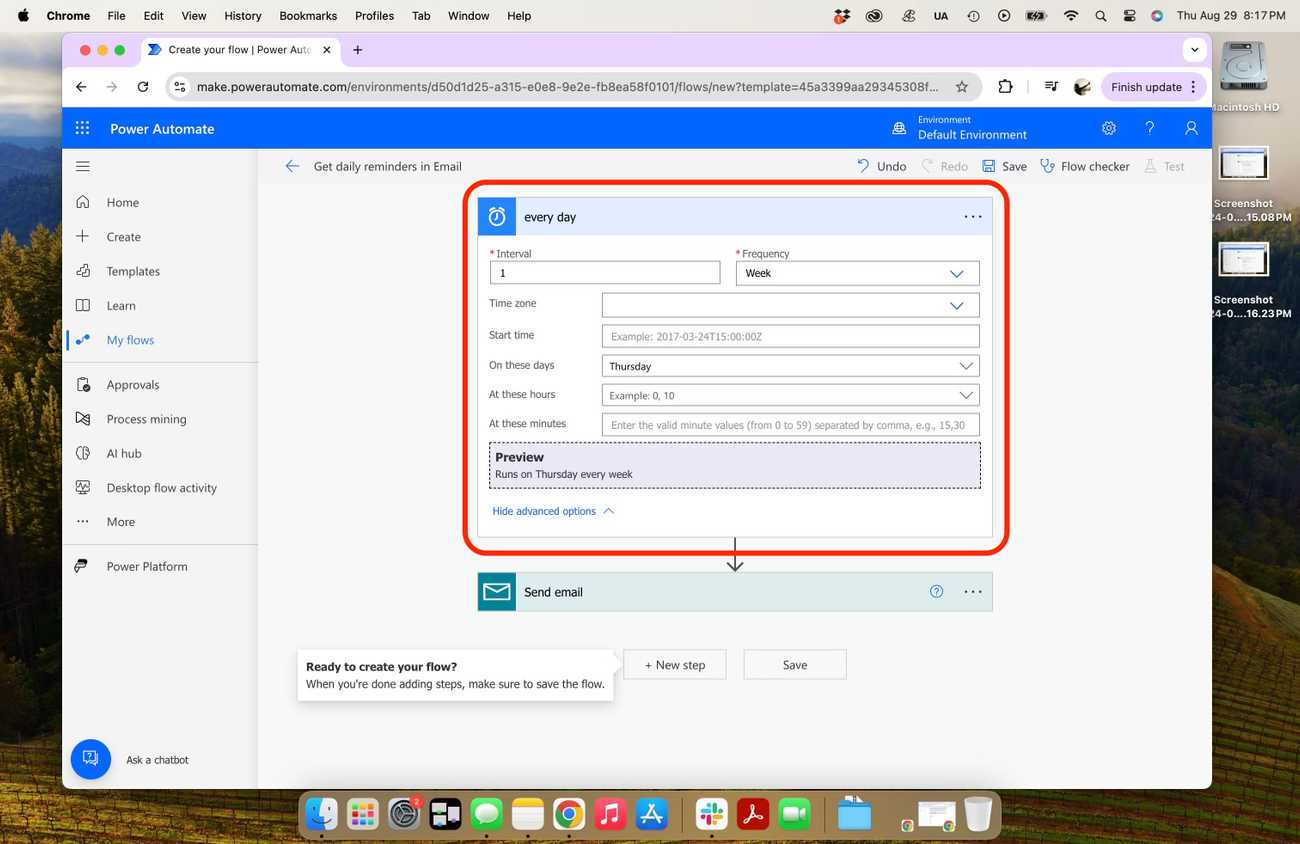Click the chatbot icon button
The height and width of the screenshot is (844, 1300).
[91, 759]
